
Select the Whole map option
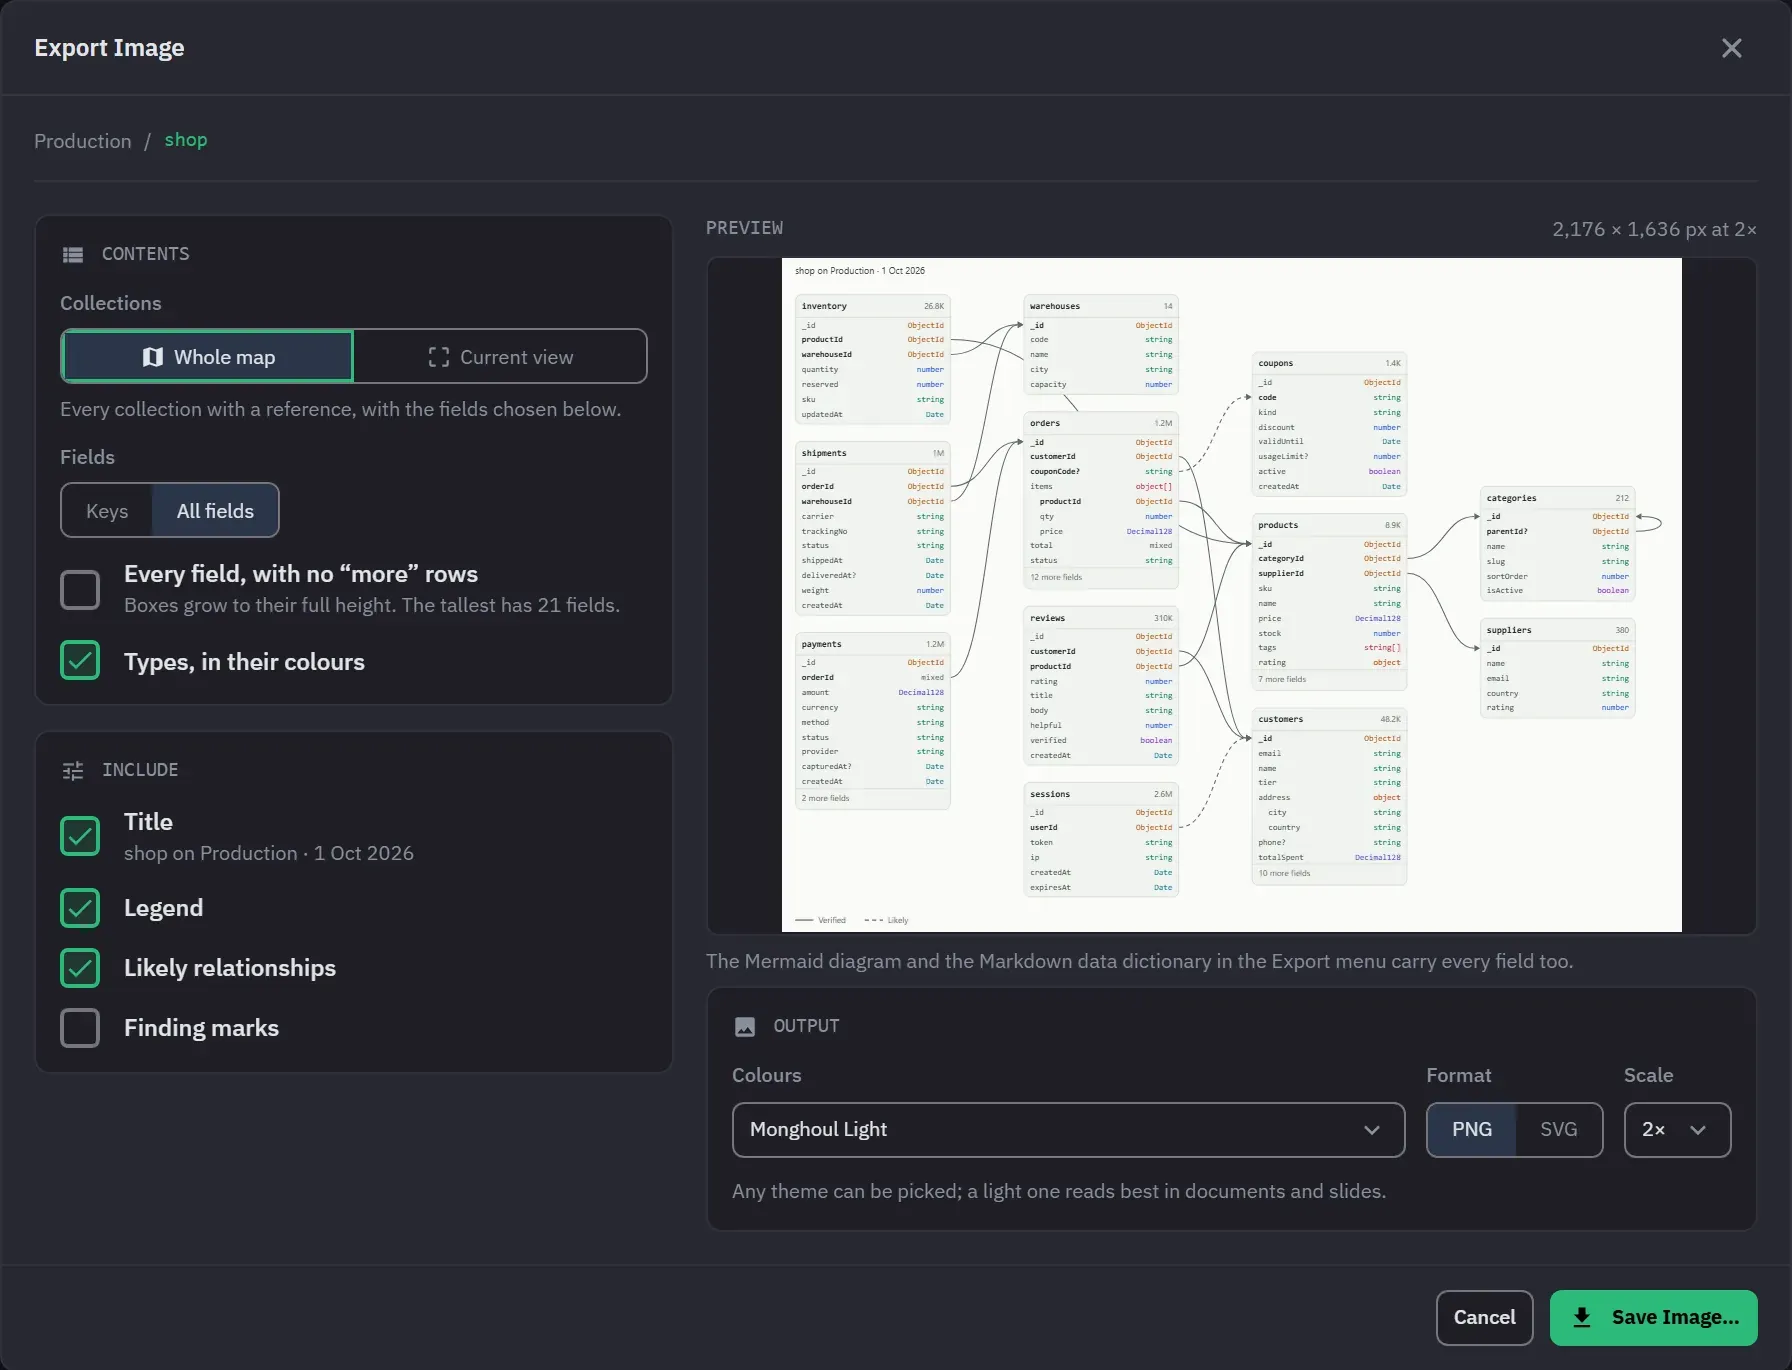point(208,357)
